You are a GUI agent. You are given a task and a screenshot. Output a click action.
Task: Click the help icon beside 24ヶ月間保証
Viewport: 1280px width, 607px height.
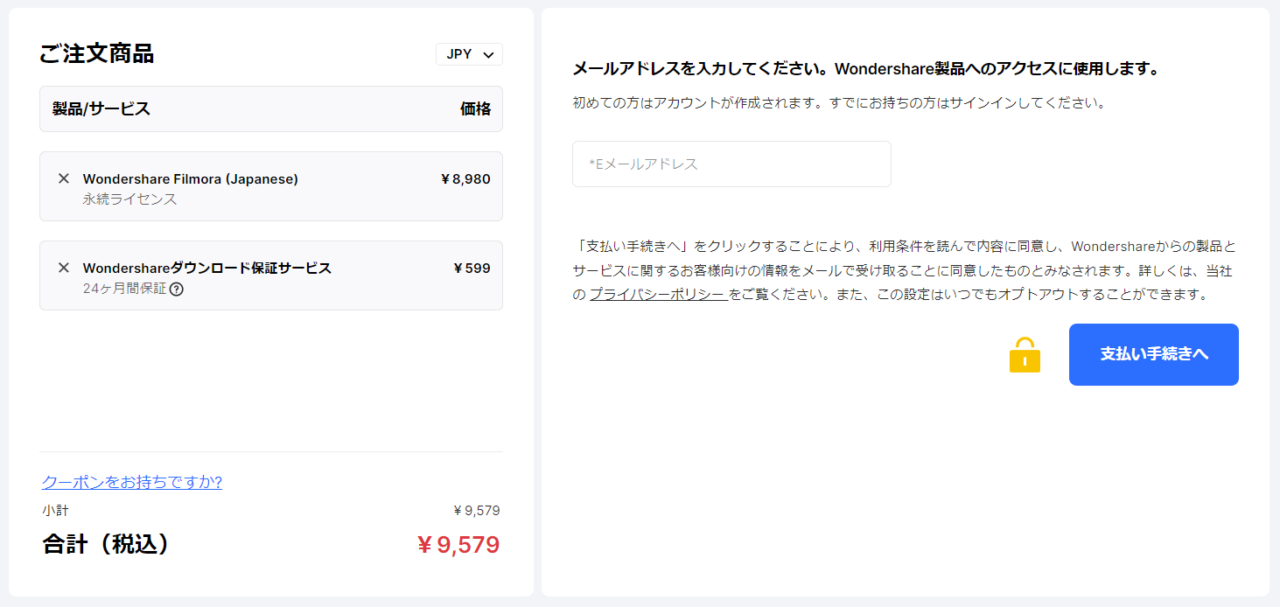[x=177, y=289]
